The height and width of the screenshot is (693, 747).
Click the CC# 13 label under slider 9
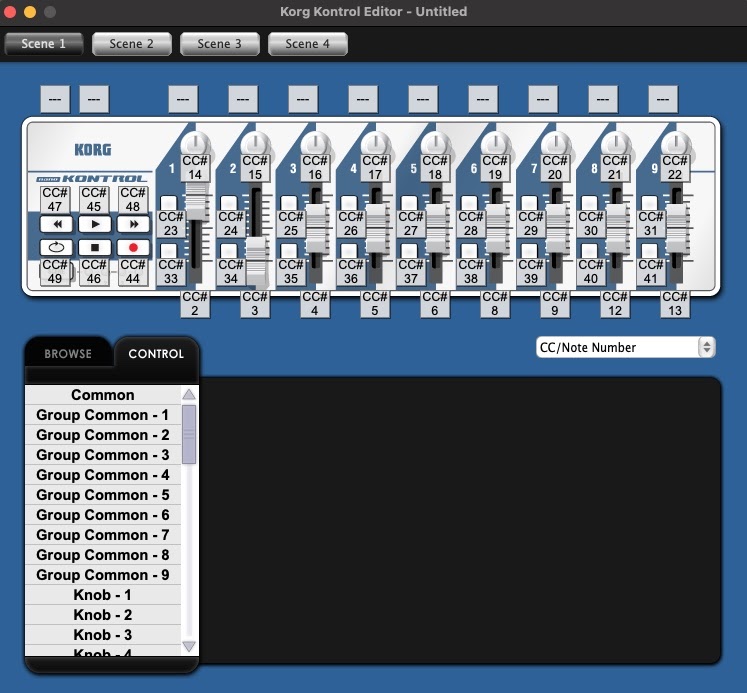pyautogui.click(x=675, y=303)
